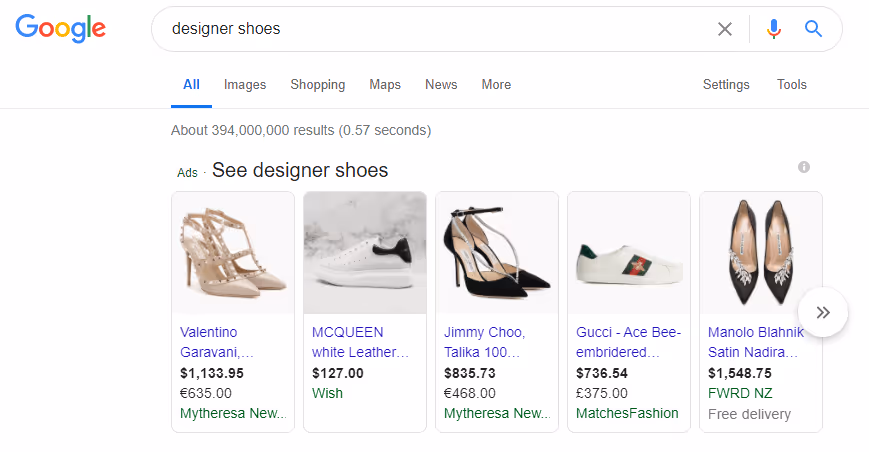Click the Google logo
This screenshot has height=452, width=869.
60,28
